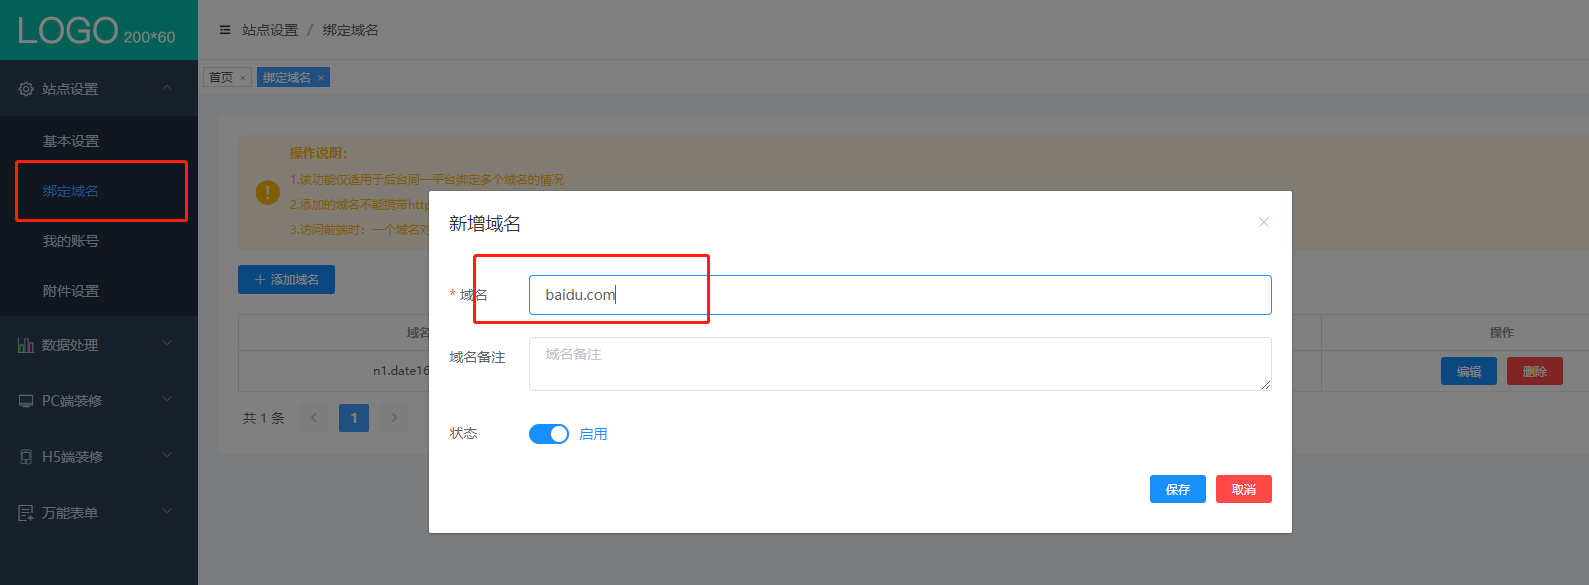The height and width of the screenshot is (585, 1589).
Task: Switch to the 首页 tab
Action: [x=221, y=78]
